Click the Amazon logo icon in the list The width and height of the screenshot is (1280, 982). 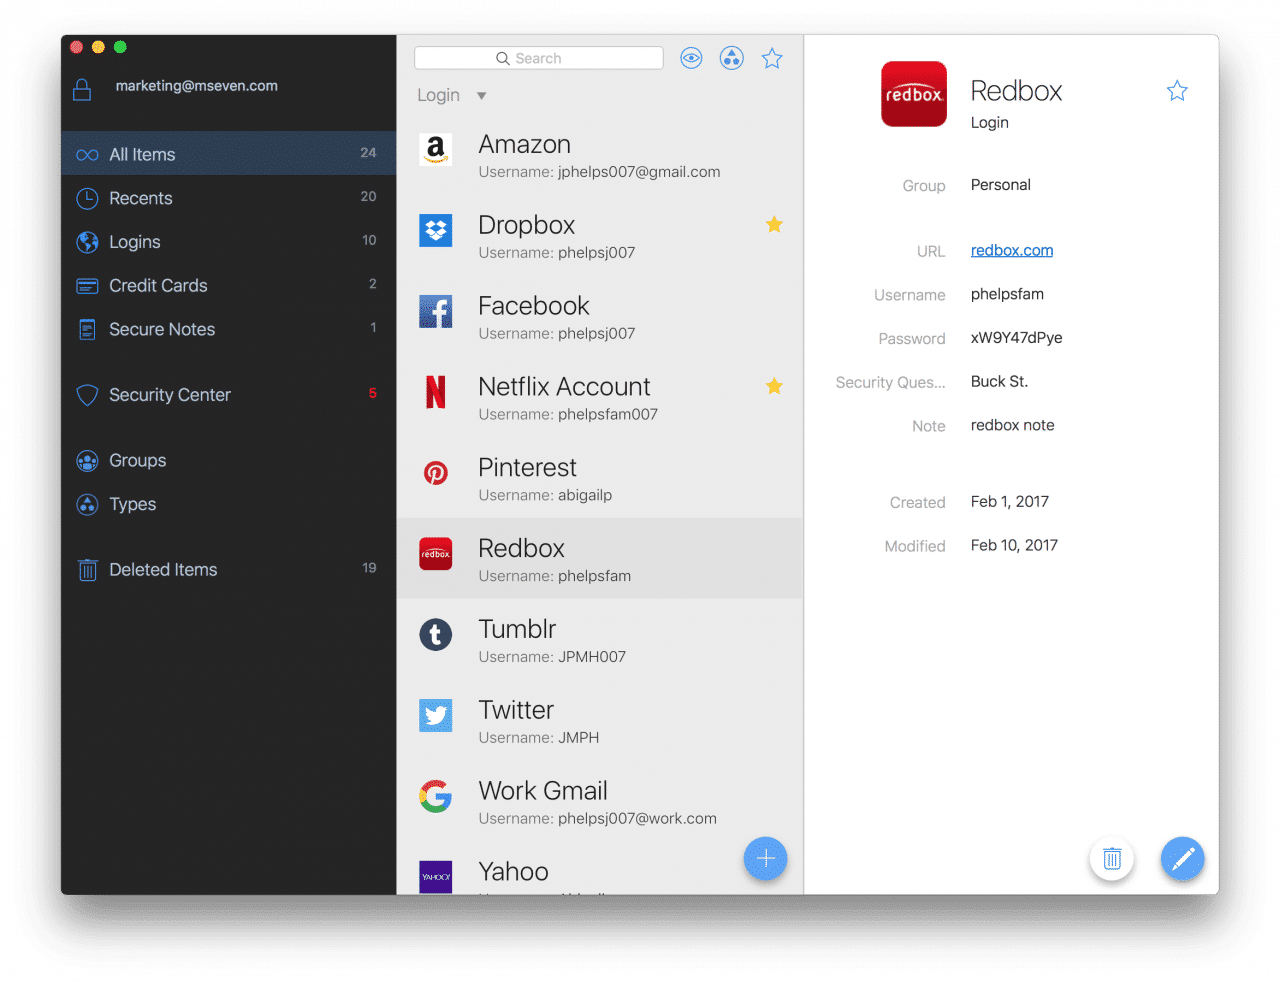(435, 150)
